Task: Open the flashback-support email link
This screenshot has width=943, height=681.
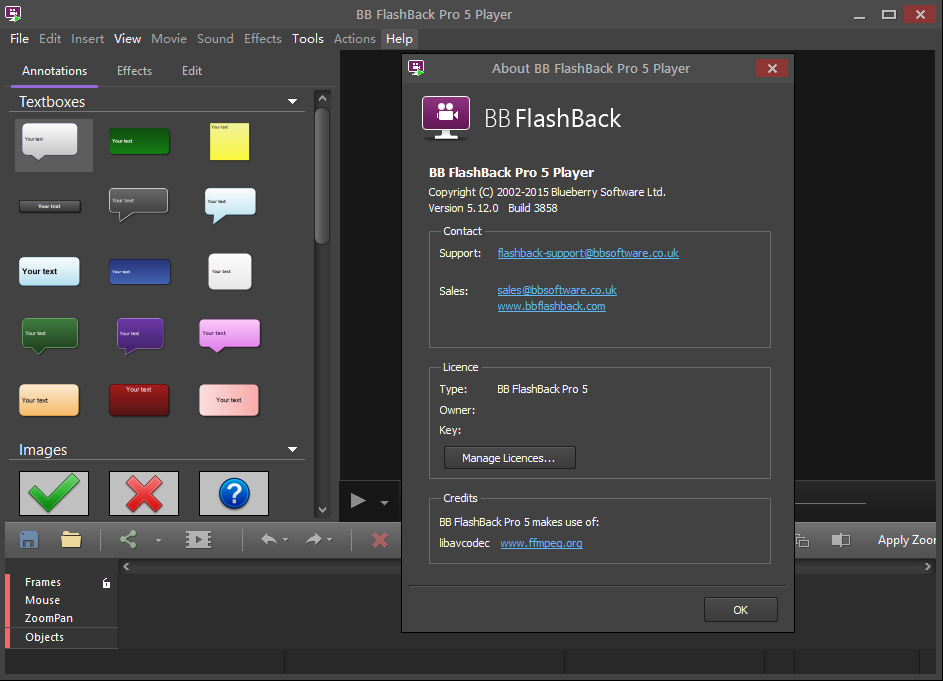Action: (588, 253)
